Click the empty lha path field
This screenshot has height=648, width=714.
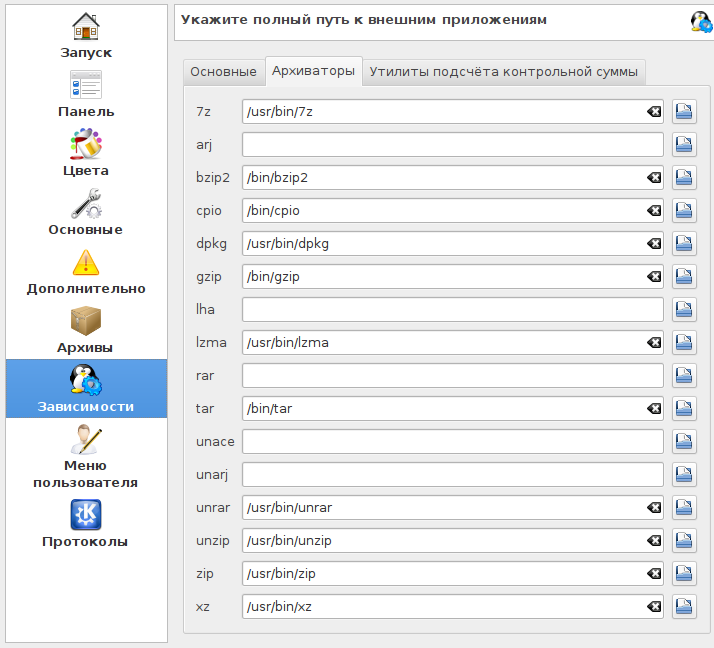click(453, 310)
